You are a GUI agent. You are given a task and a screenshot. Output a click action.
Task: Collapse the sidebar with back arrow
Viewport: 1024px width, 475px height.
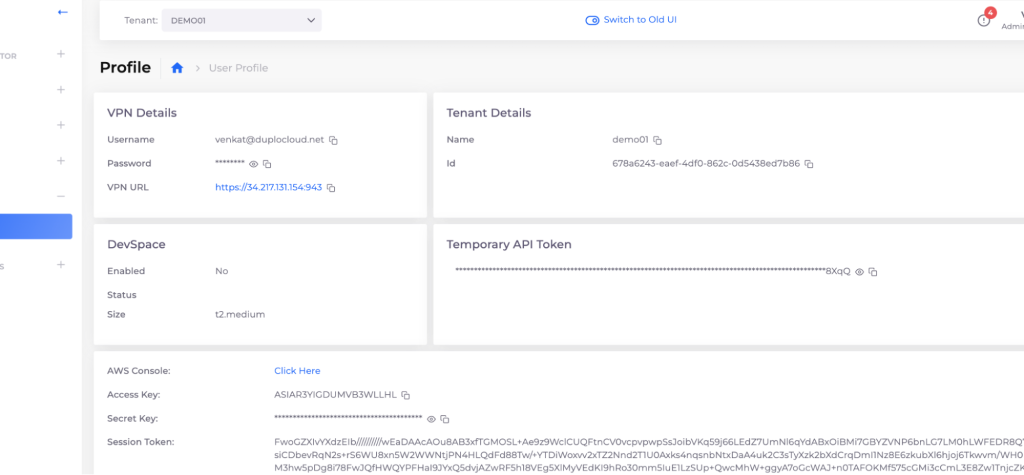63,12
